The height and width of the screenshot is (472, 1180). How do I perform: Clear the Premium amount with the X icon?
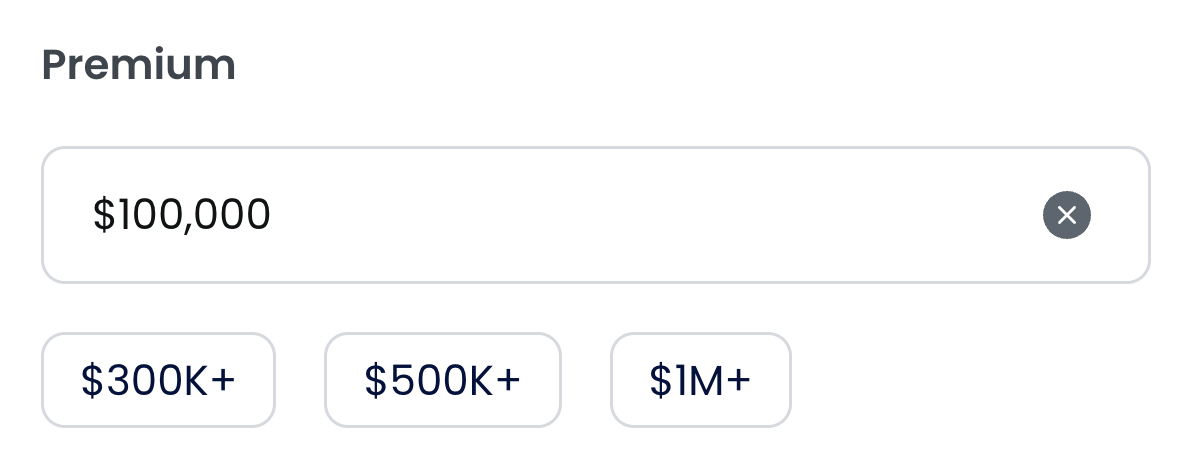click(1066, 215)
